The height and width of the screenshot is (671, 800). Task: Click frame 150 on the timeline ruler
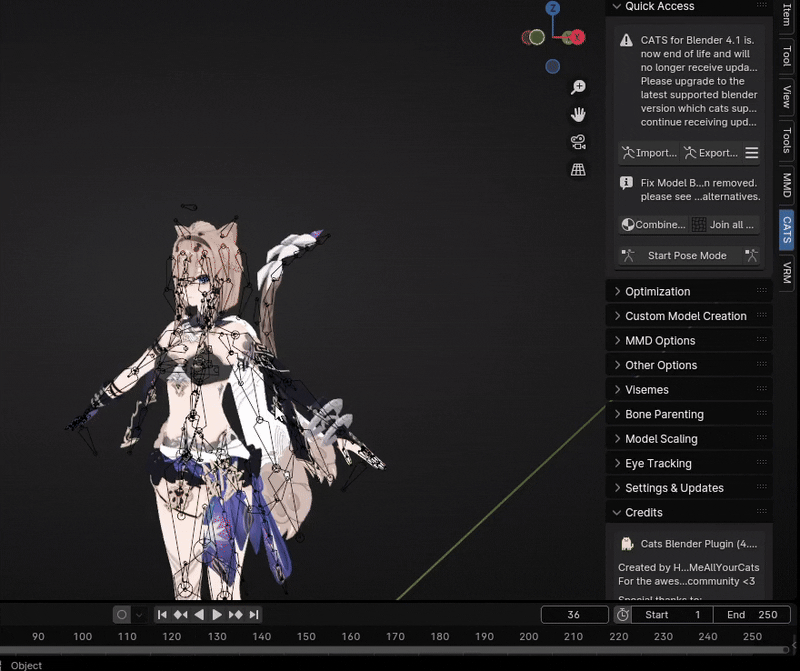click(306, 636)
